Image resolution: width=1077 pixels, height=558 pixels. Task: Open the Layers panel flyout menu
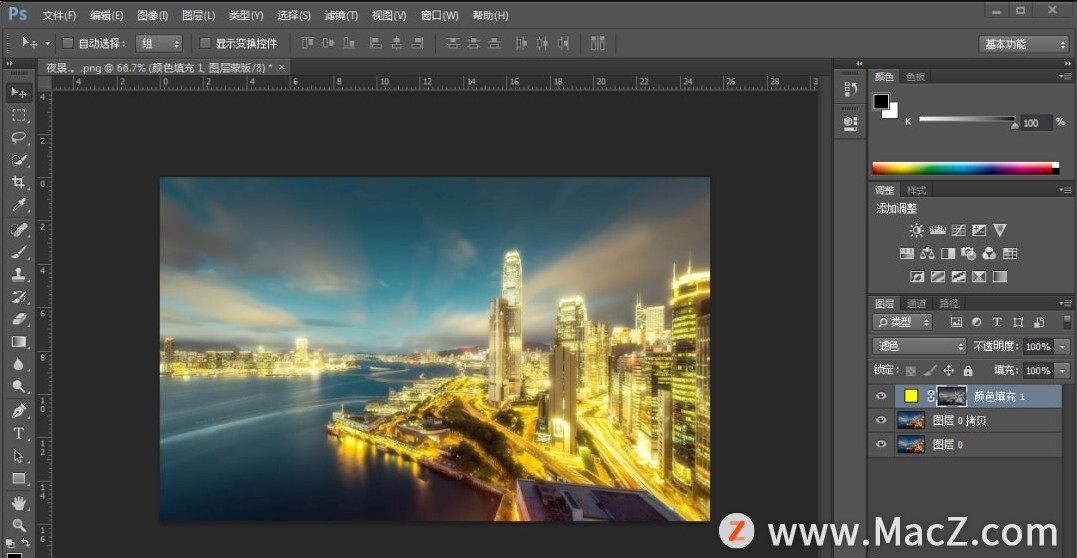pyautogui.click(x=1065, y=303)
